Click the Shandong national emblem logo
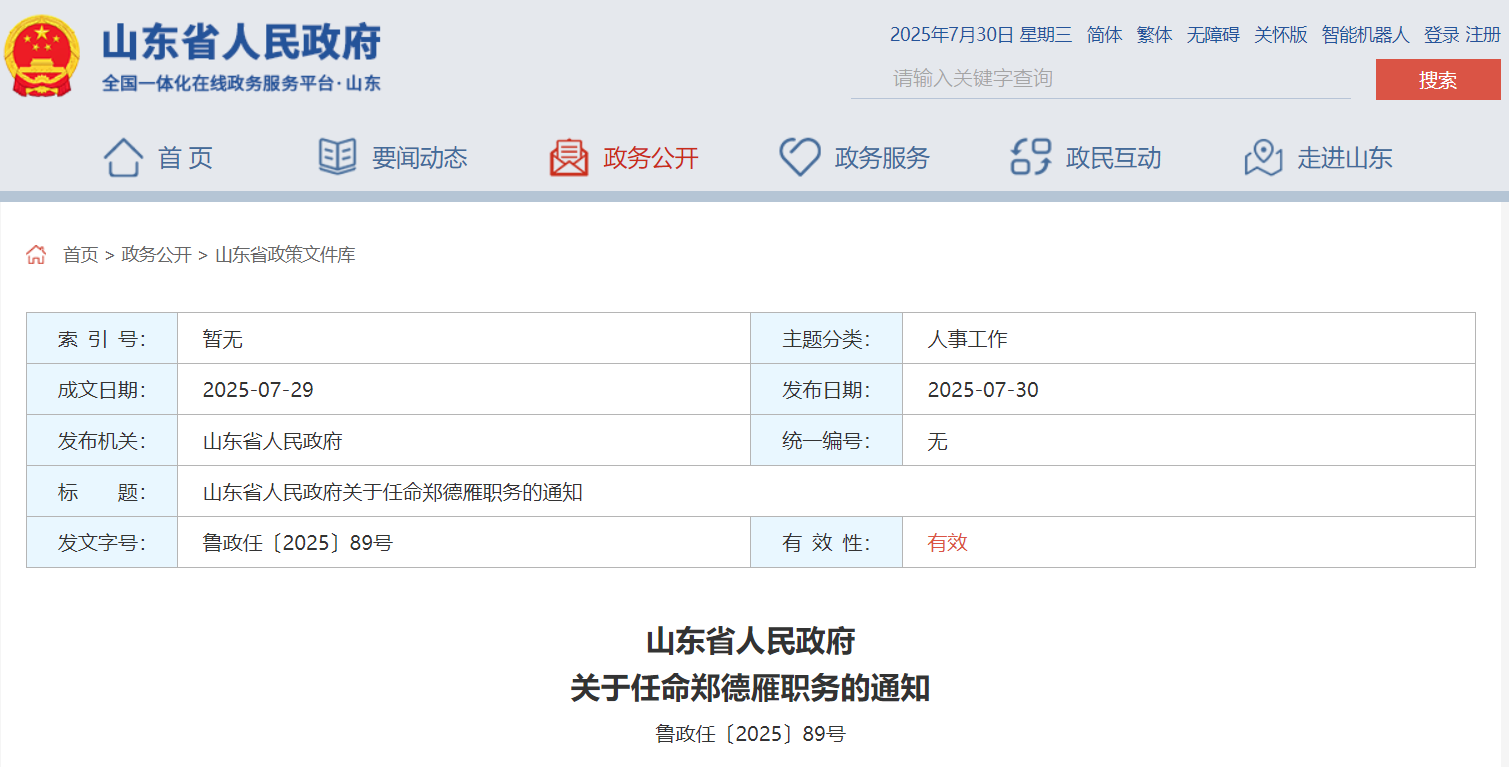 [x=42, y=56]
